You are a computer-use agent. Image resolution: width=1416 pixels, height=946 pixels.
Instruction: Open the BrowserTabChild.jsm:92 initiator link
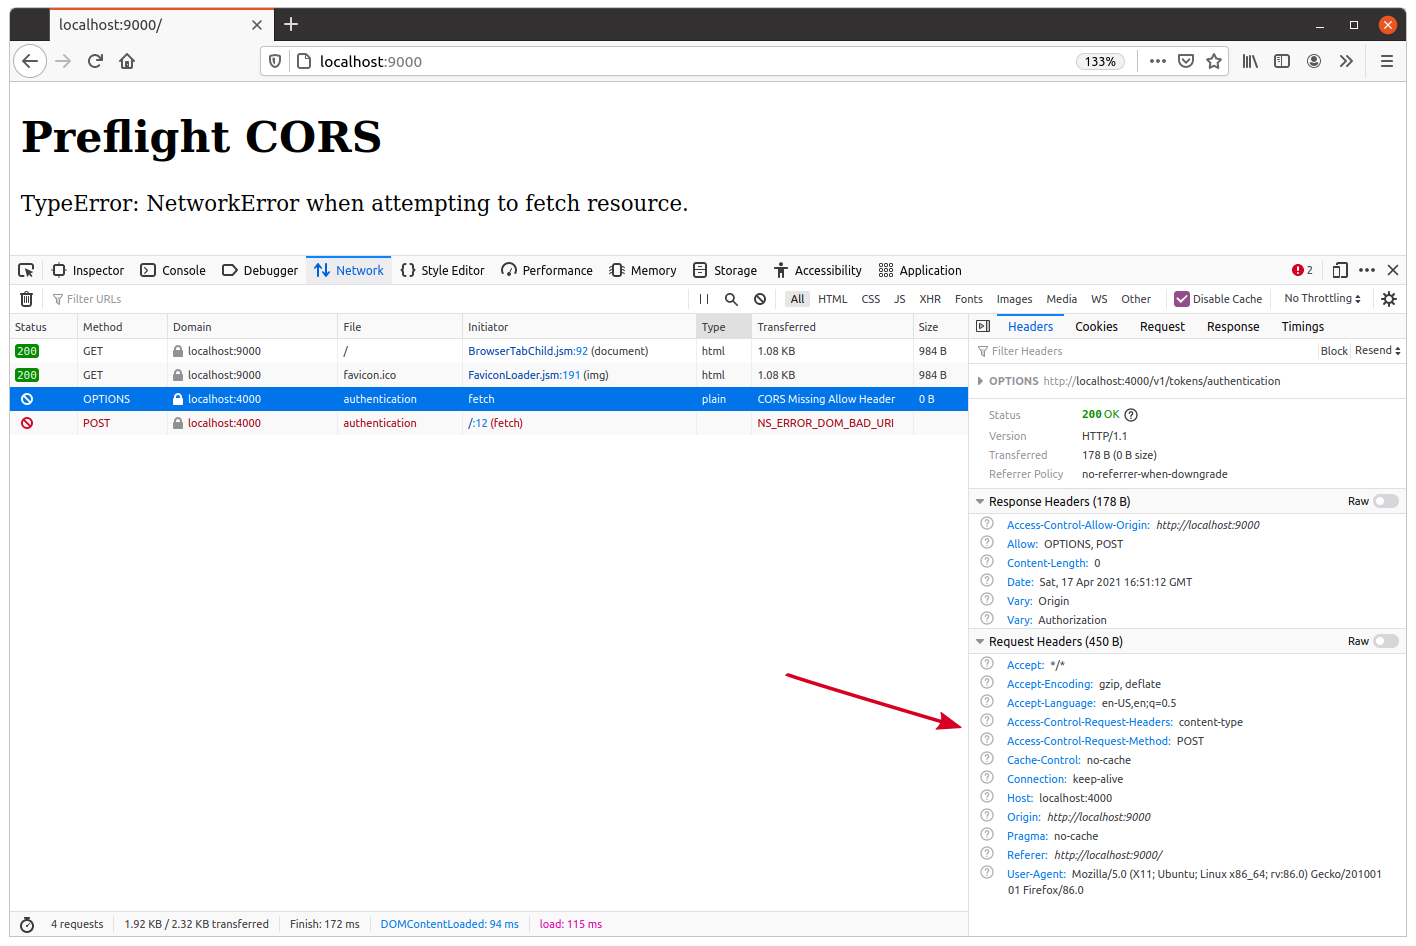point(528,351)
